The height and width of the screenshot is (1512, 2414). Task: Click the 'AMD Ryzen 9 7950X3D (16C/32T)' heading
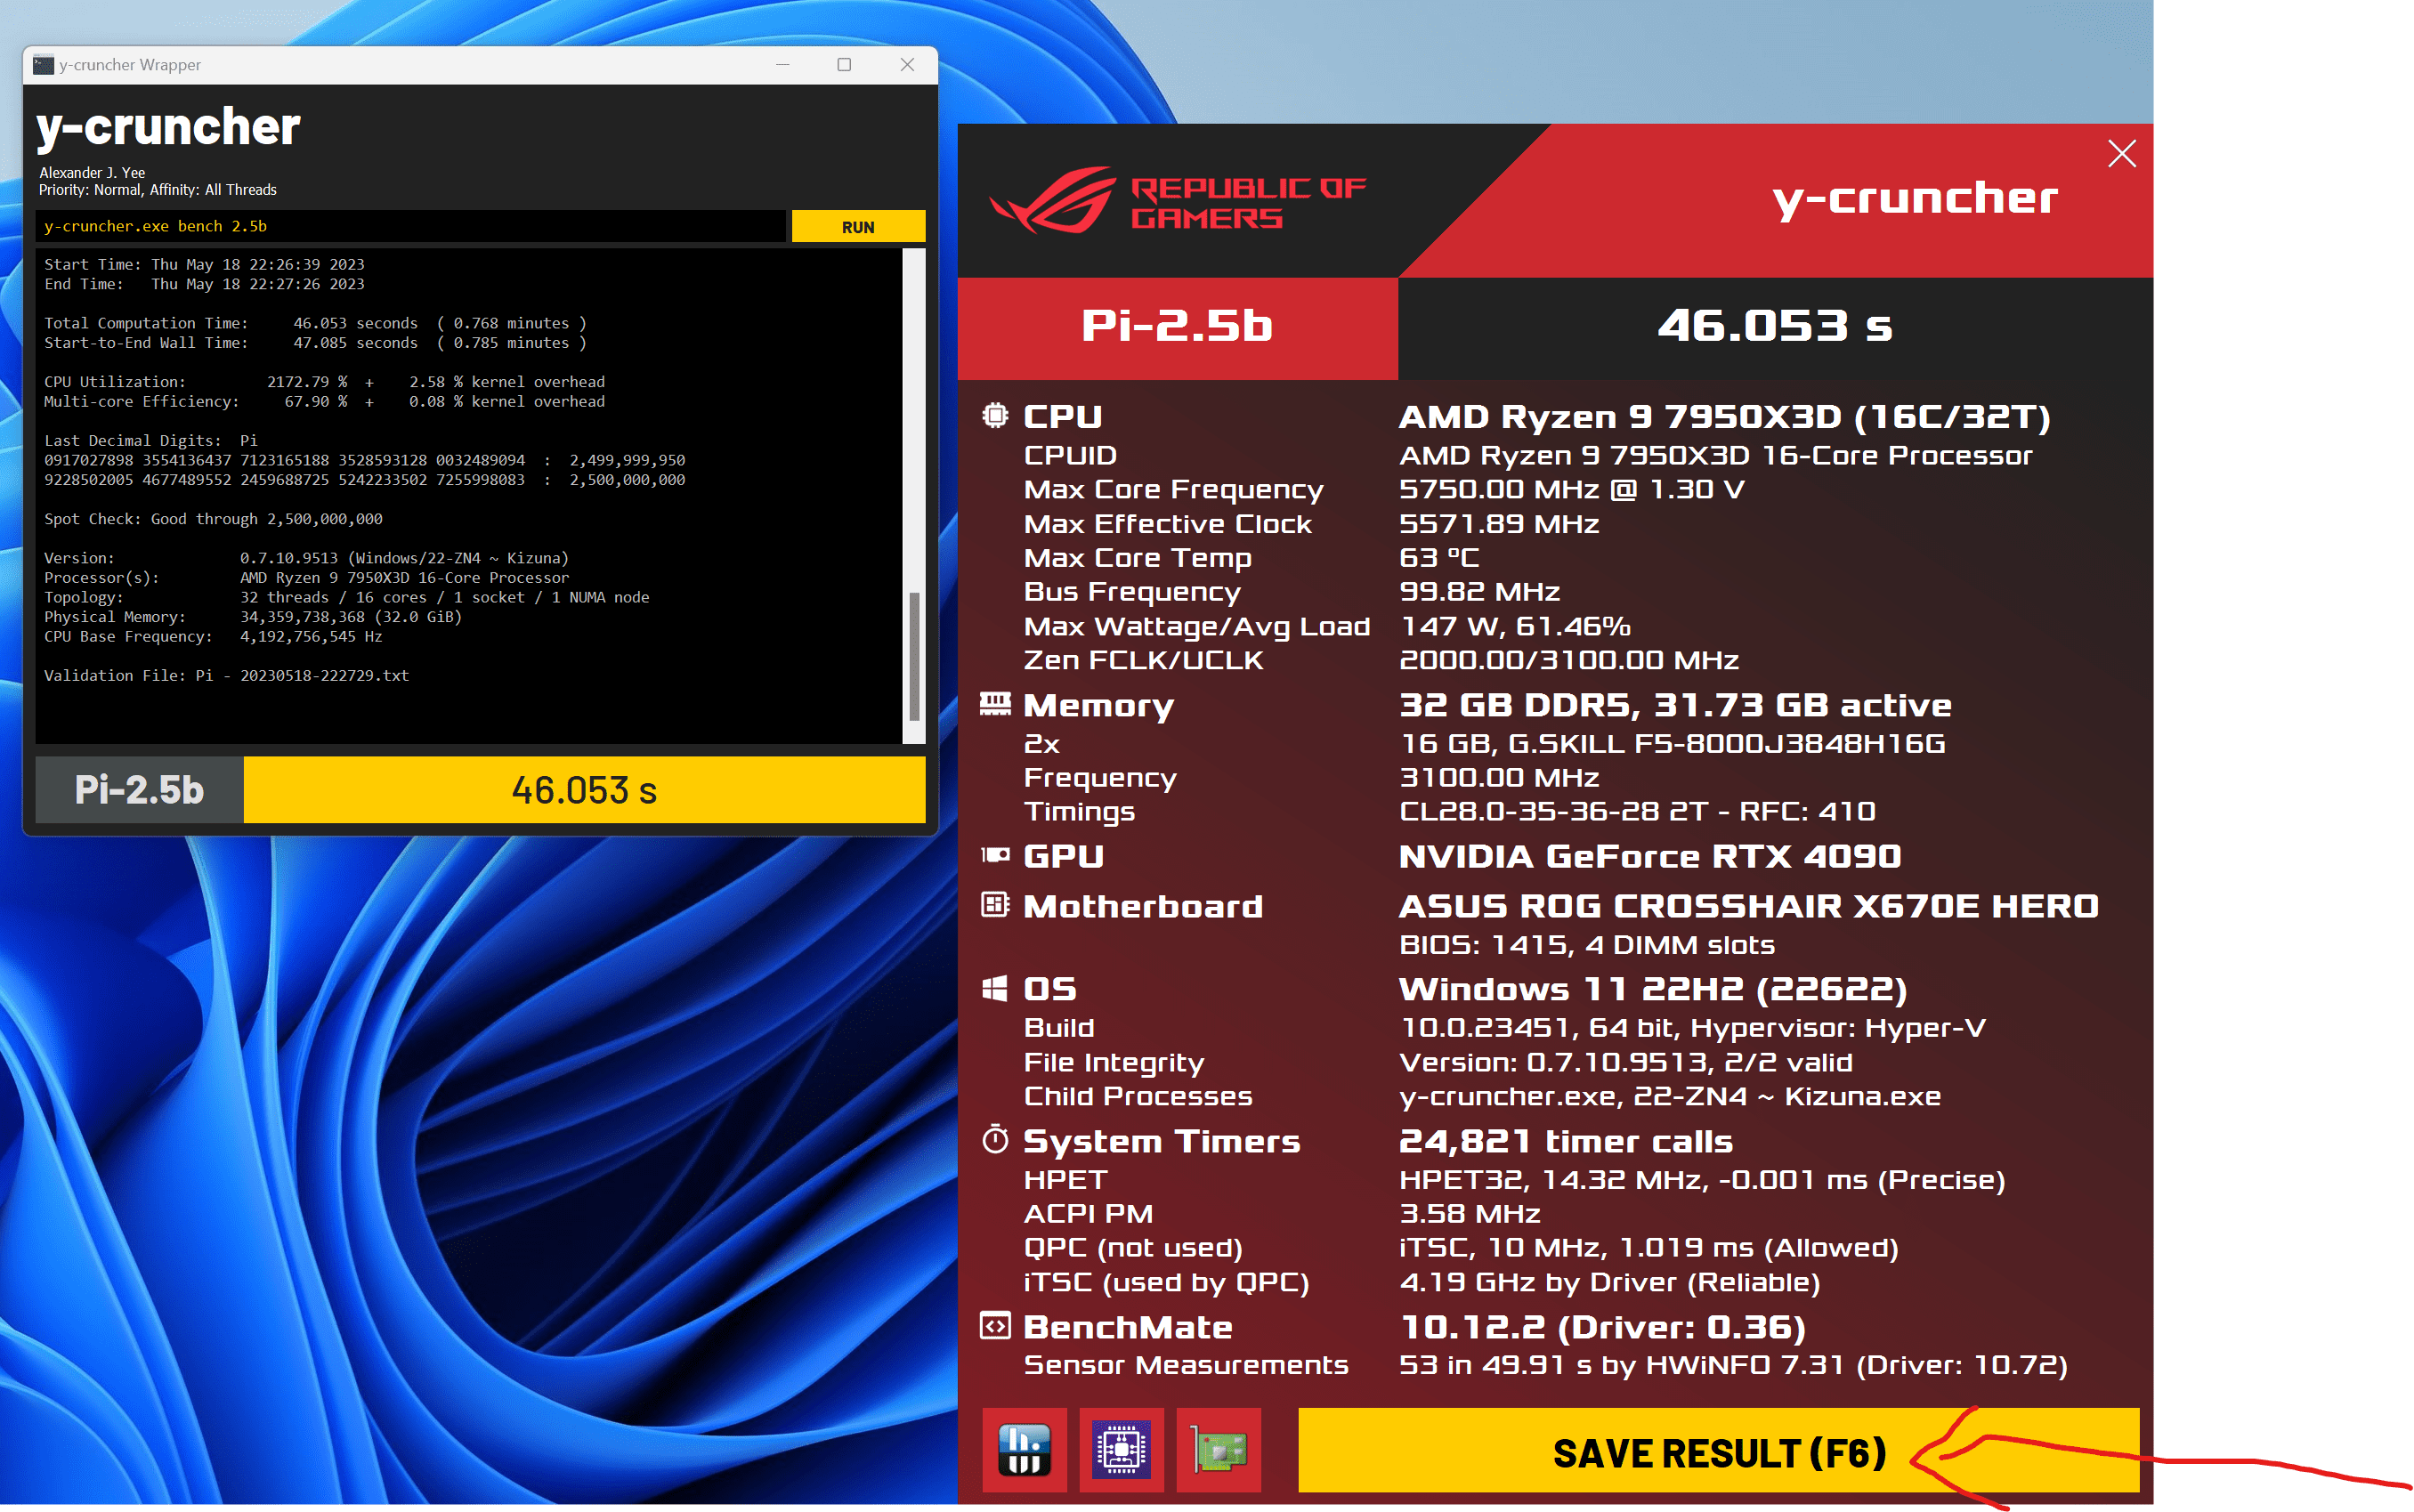coord(1724,417)
